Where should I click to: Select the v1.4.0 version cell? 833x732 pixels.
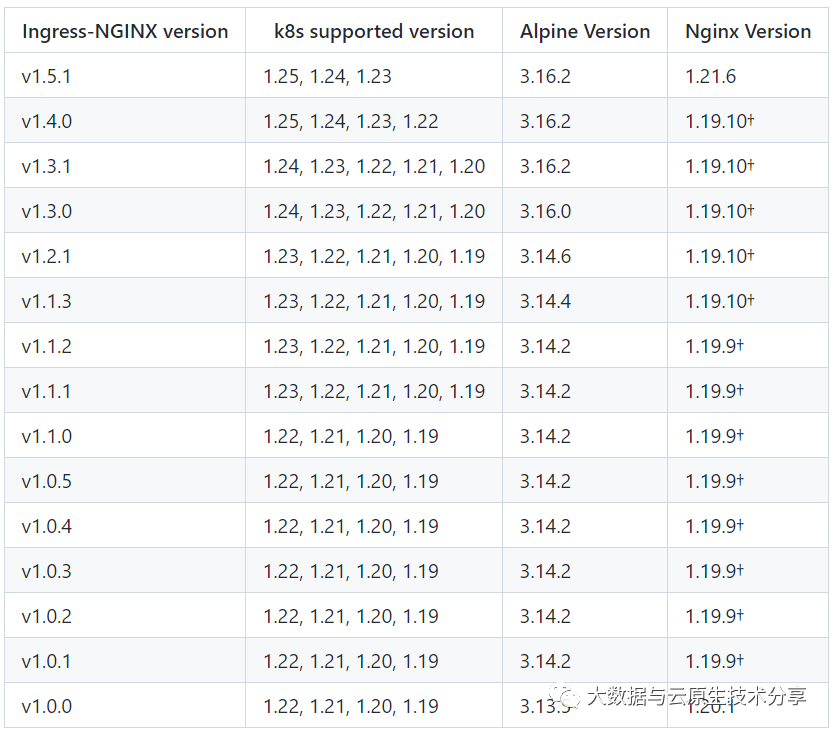tap(125, 121)
